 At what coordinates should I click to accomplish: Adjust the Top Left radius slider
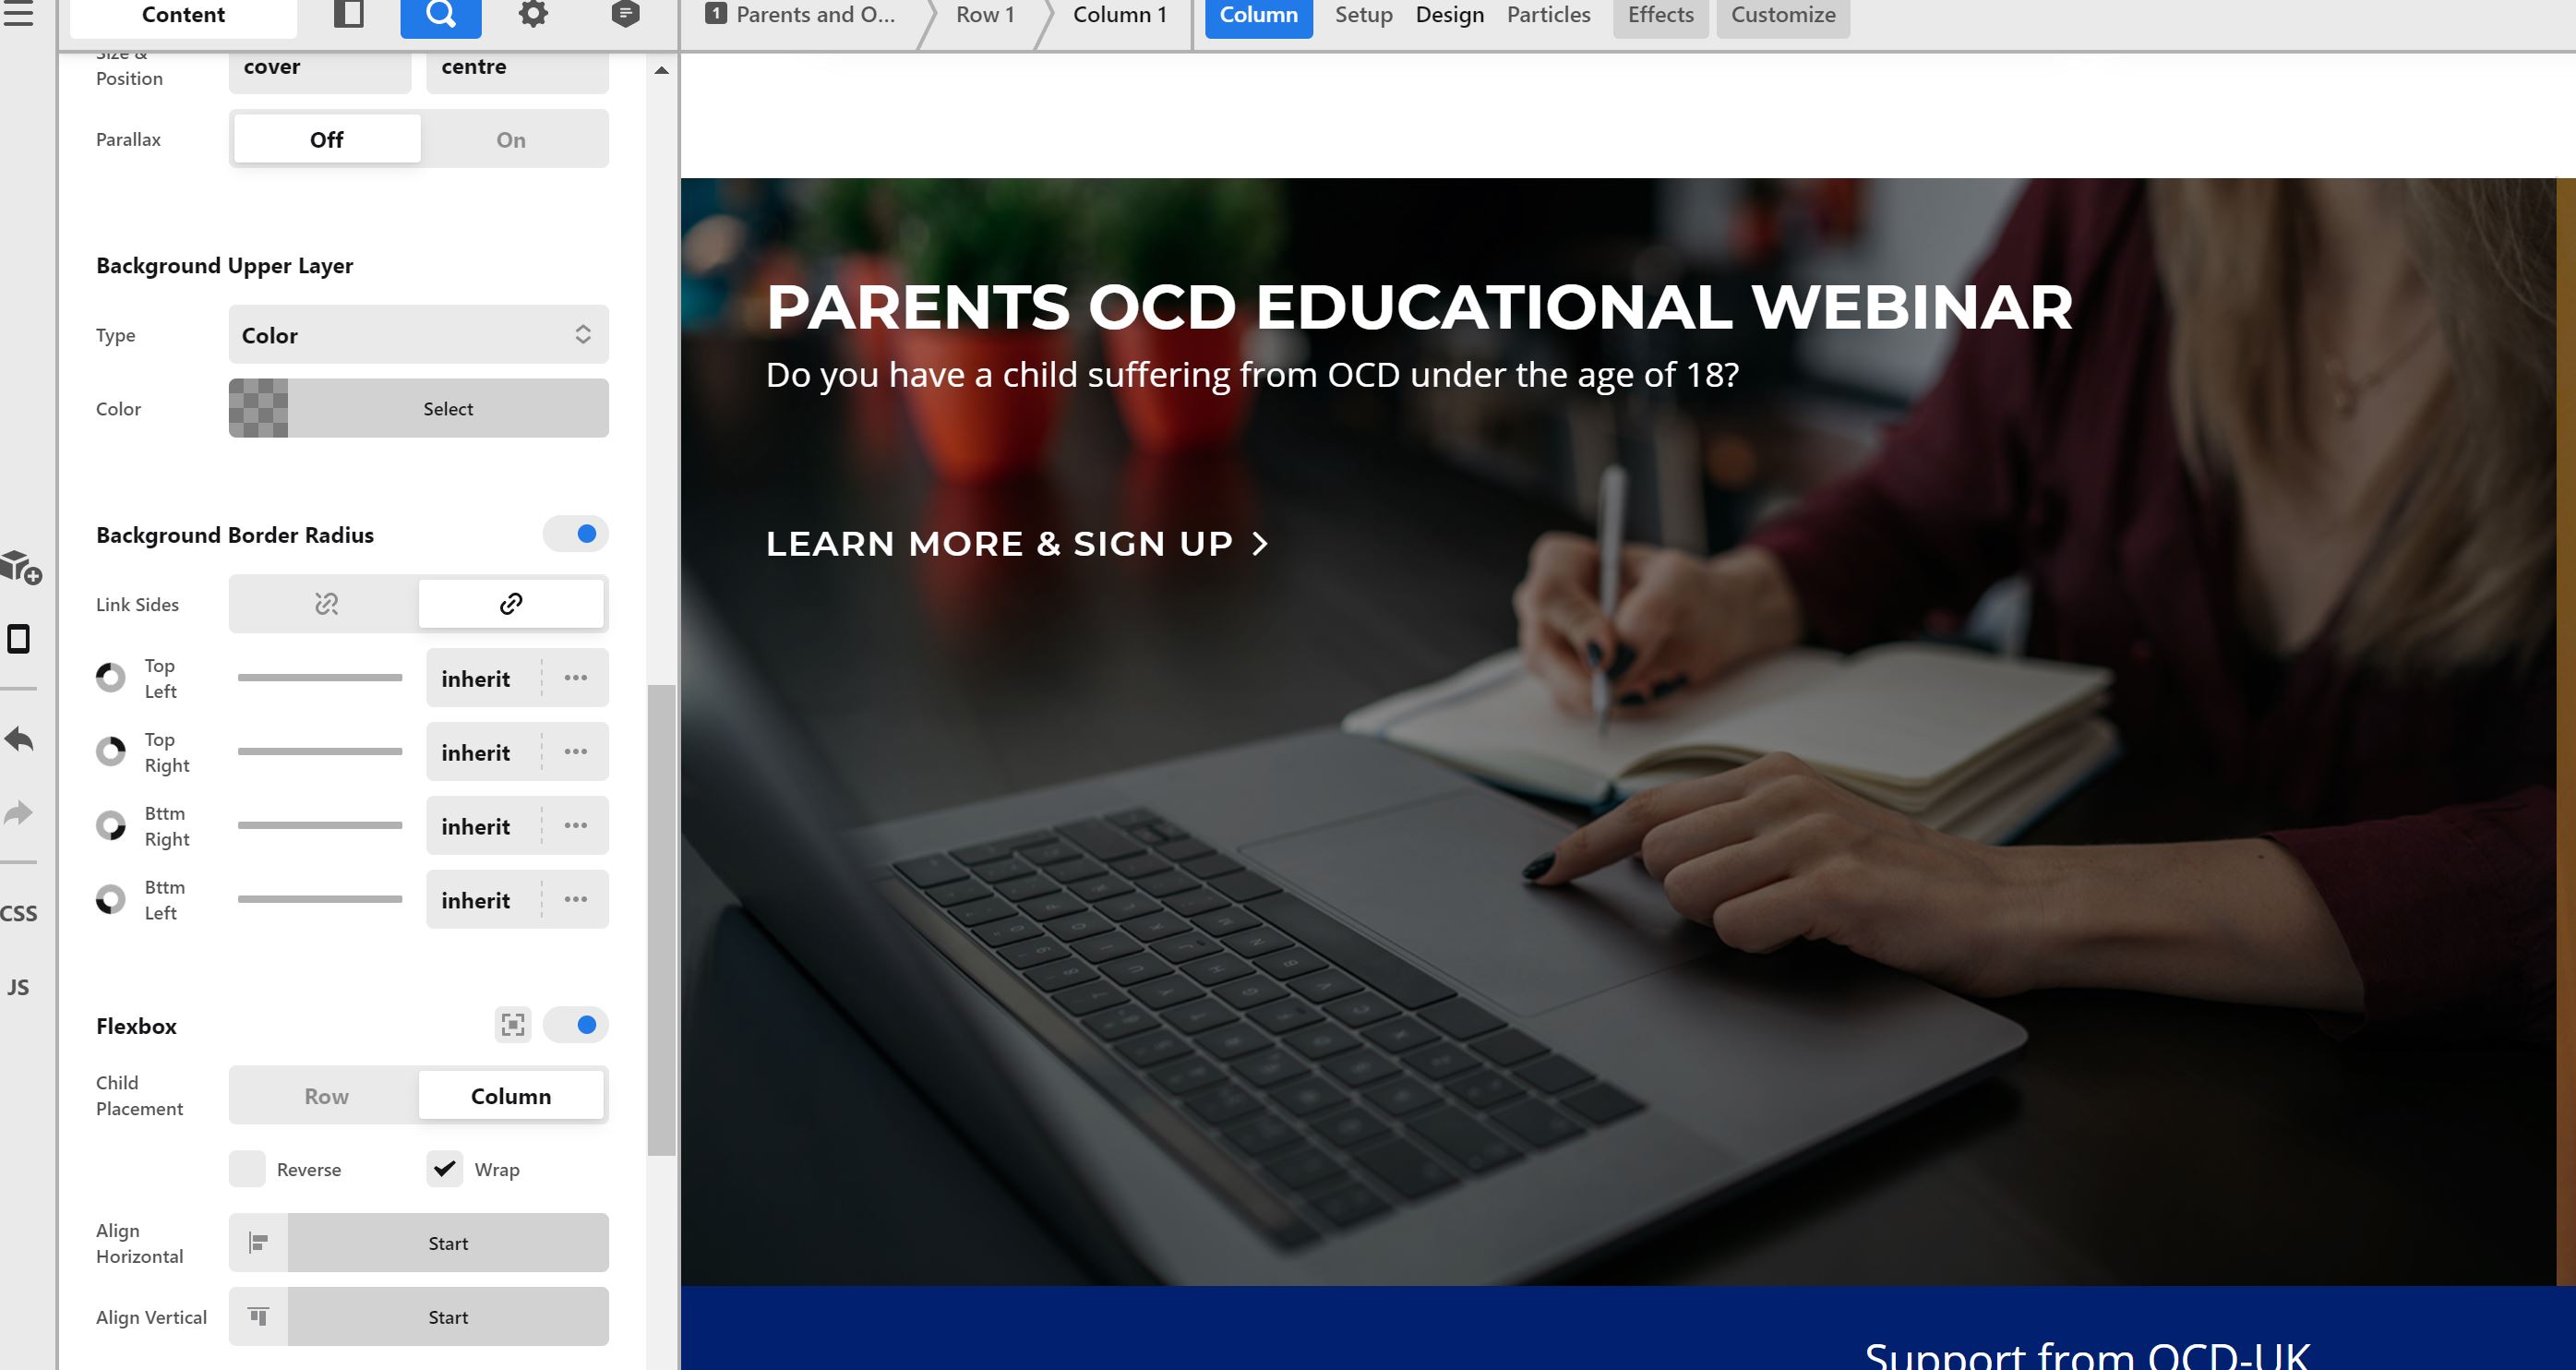320,678
